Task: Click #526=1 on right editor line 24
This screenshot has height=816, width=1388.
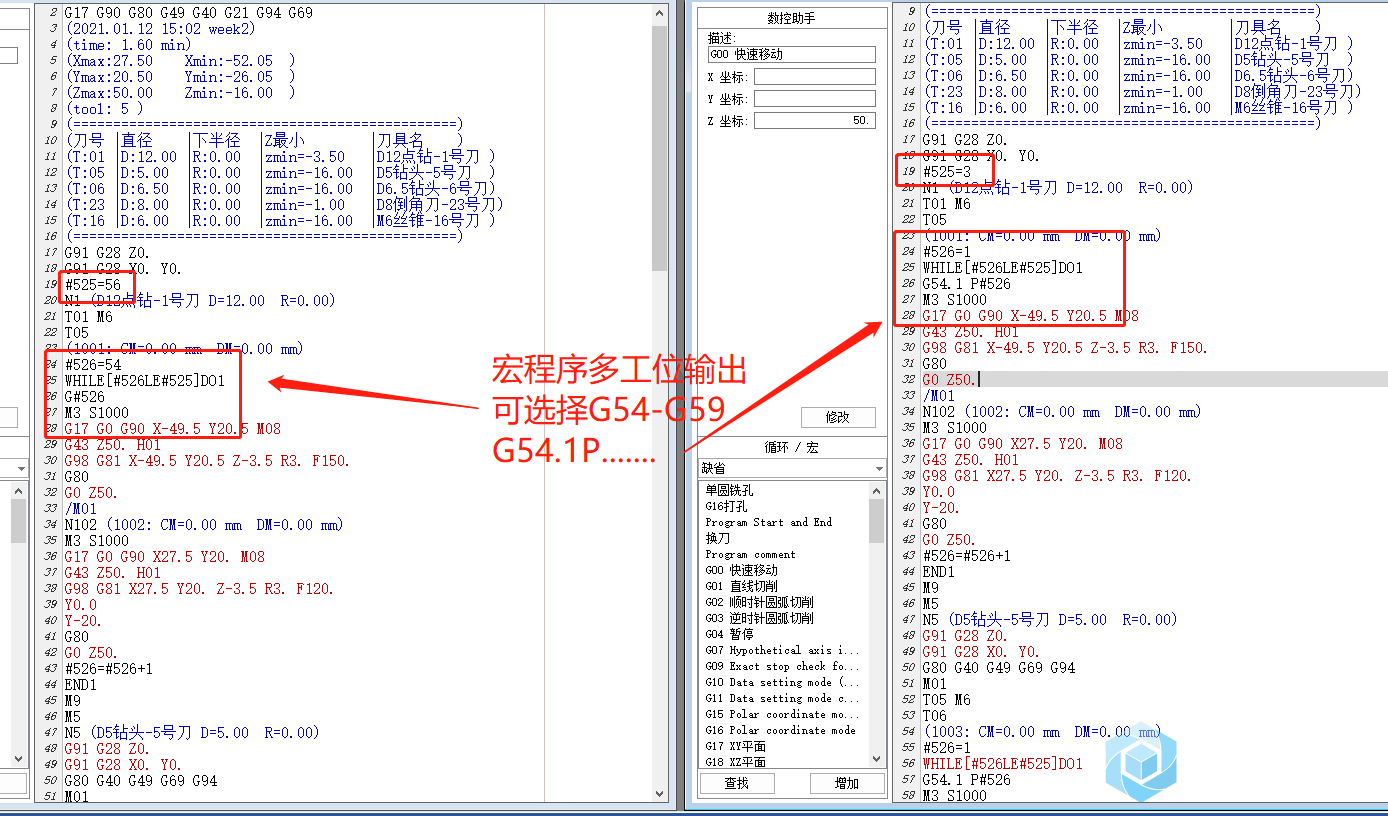Action: (947, 252)
